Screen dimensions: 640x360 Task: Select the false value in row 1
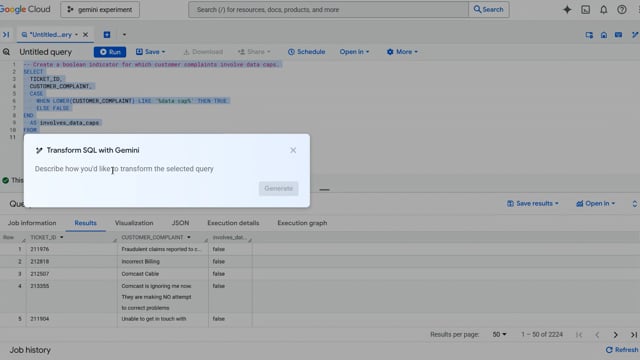click(219, 249)
